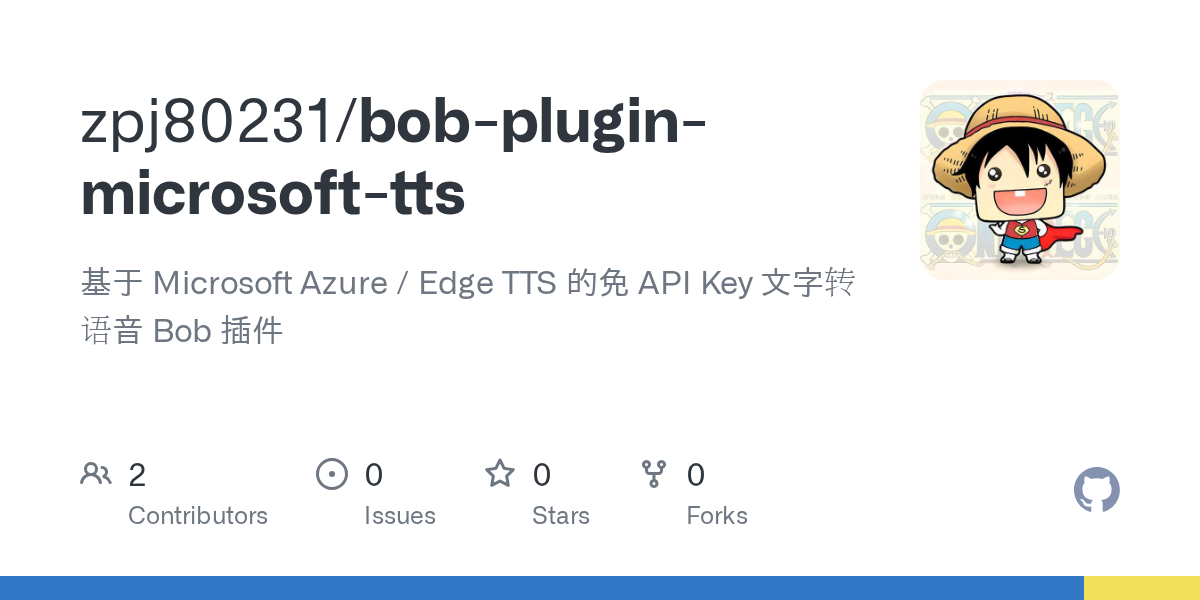Select the Microsoft Azure / Edge TTS description line
The height and width of the screenshot is (600, 1200).
468,284
